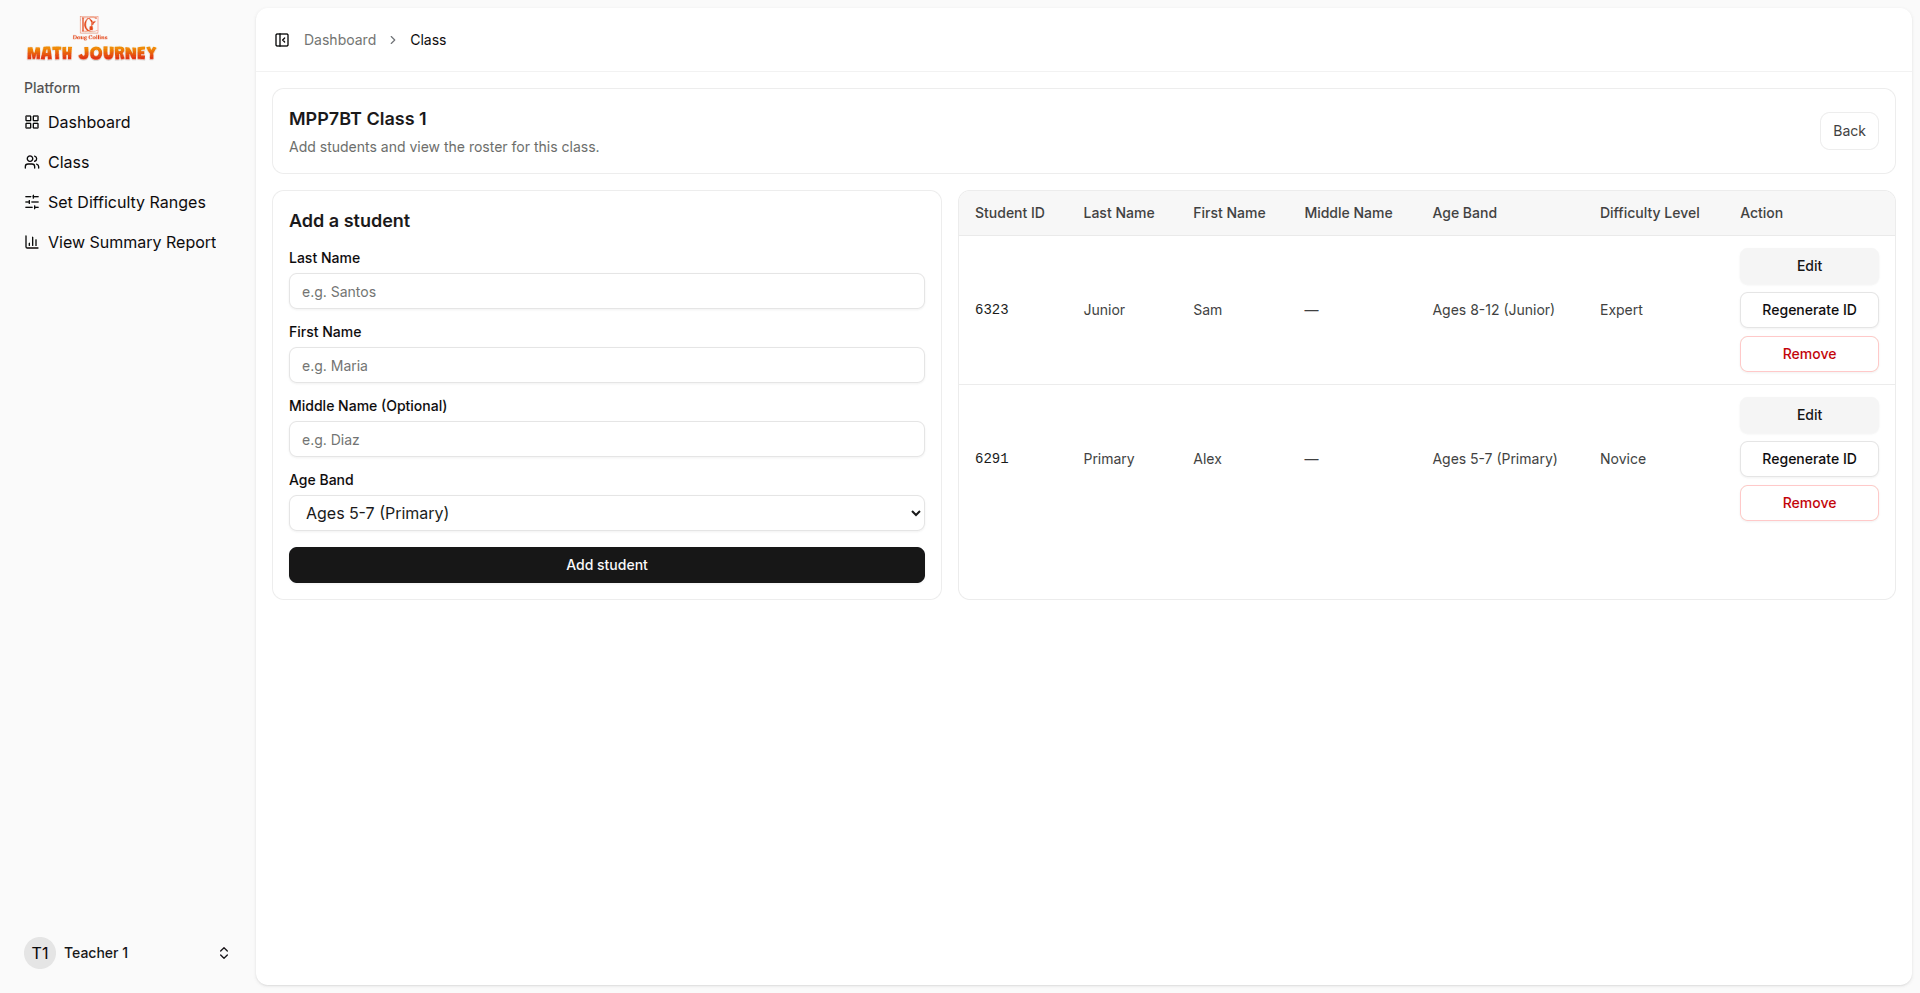Screen dimensions: 1920x993
Task: Click the Action column header
Action: point(1761,213)
